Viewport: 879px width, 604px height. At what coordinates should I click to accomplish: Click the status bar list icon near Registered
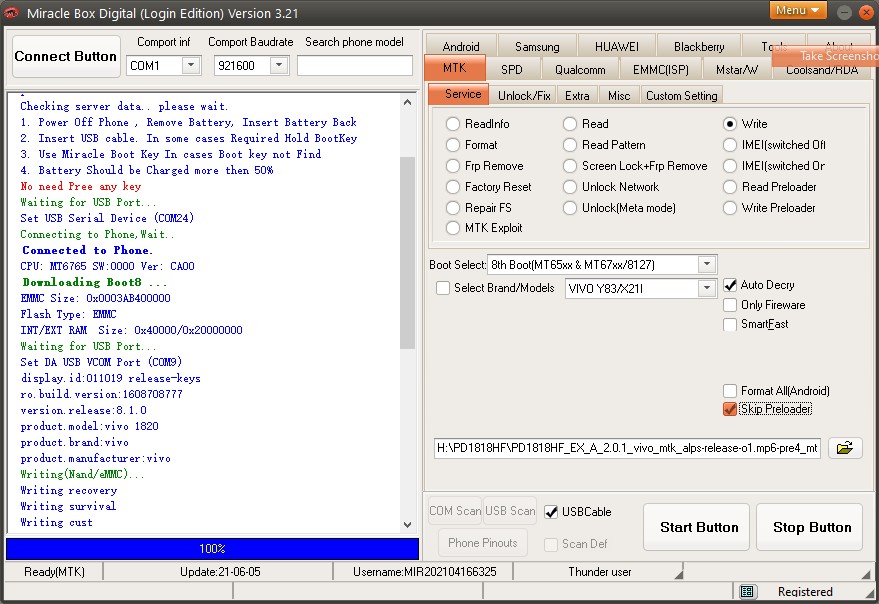point(747,592)
